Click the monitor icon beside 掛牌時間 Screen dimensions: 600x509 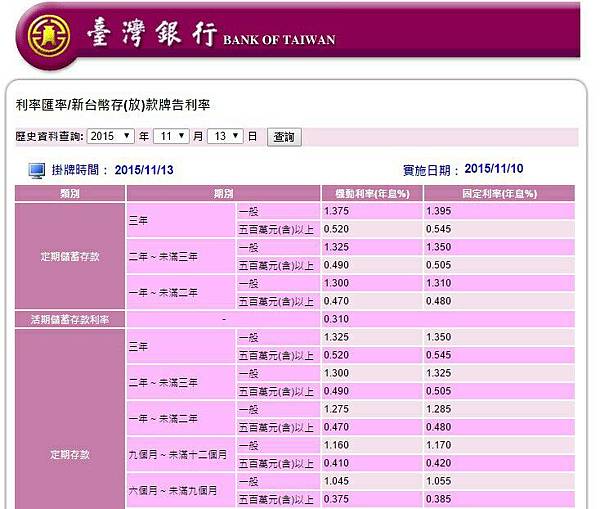coord(37,170)
